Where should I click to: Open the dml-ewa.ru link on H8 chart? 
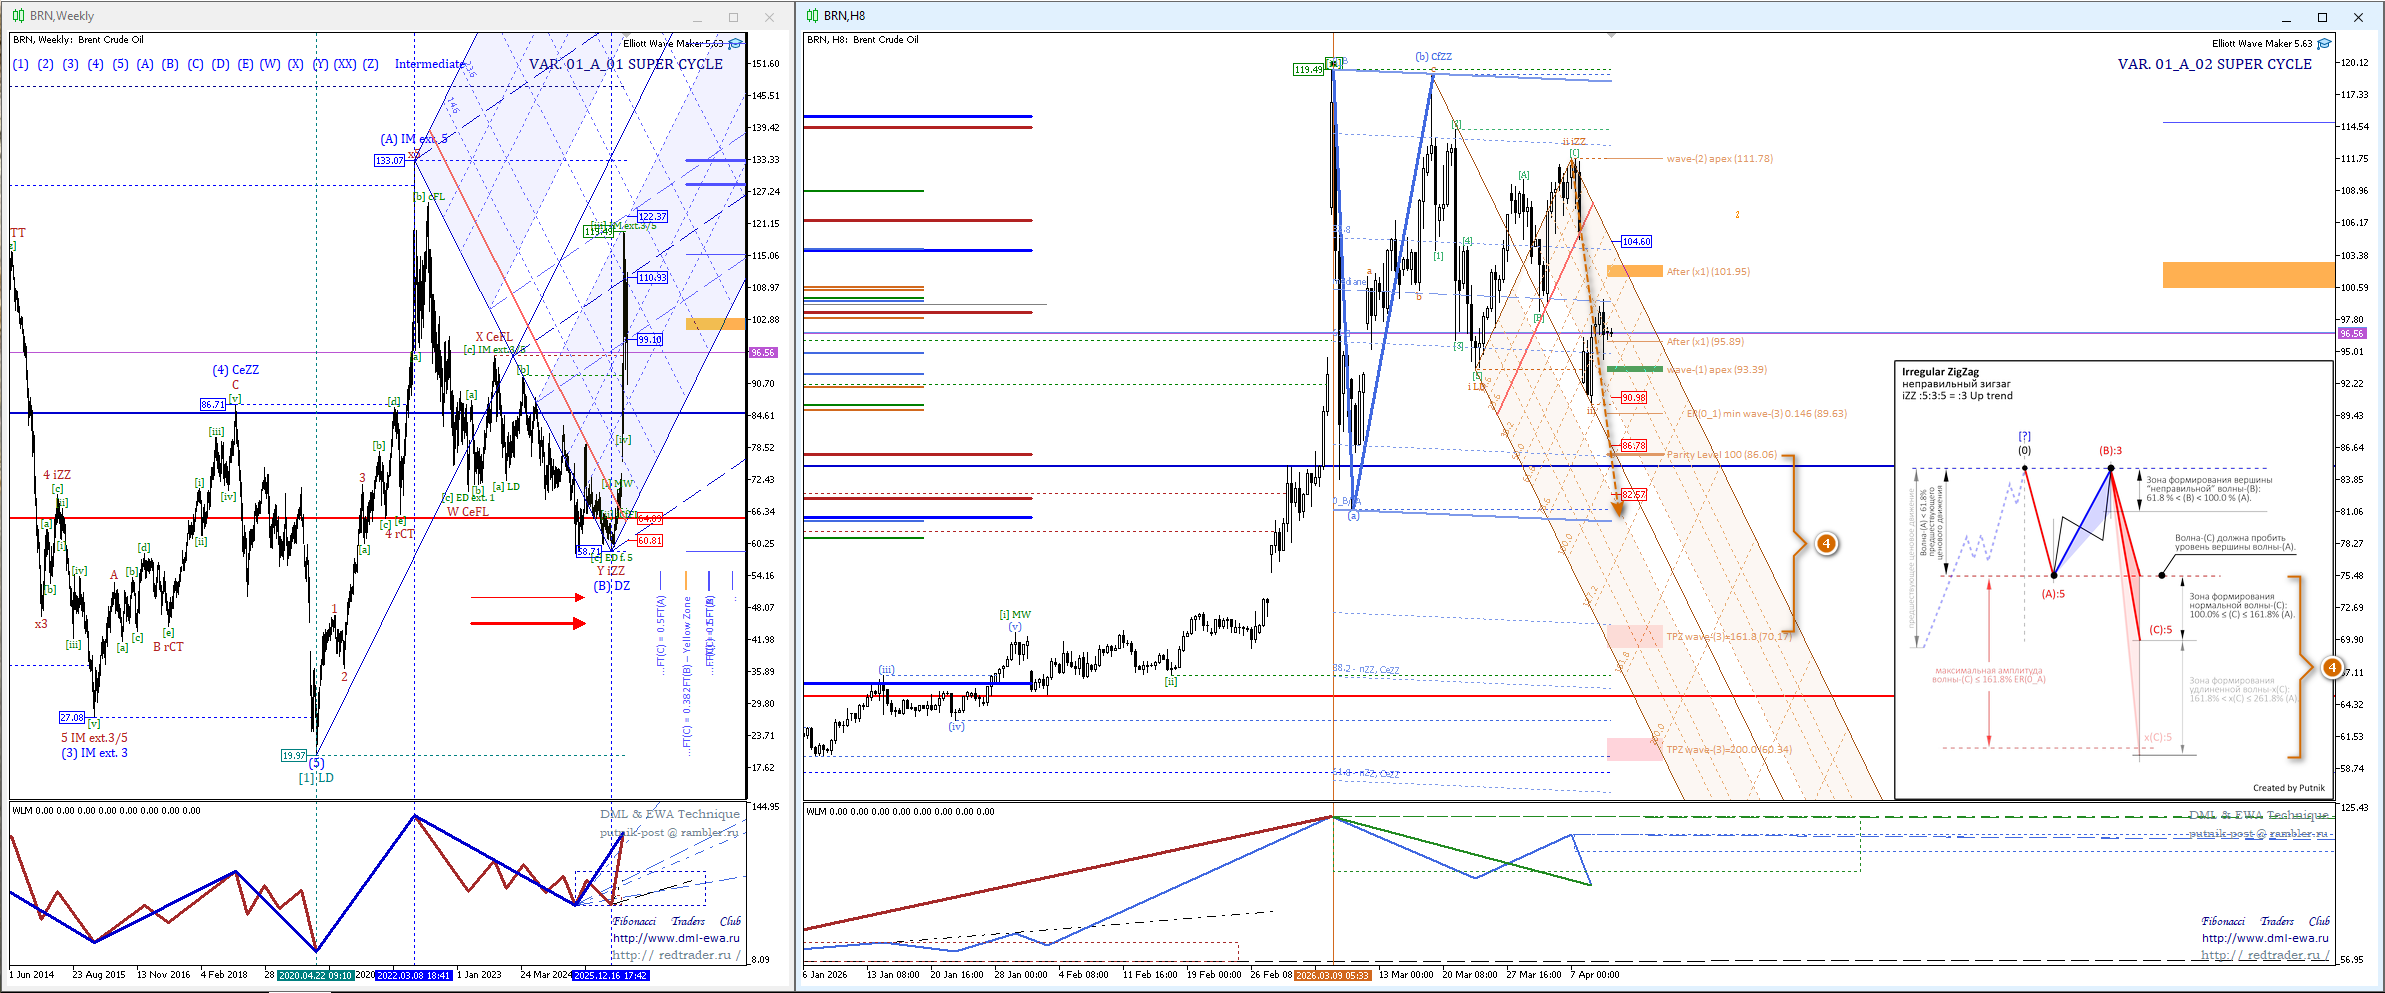click(x=2265, y=938)
